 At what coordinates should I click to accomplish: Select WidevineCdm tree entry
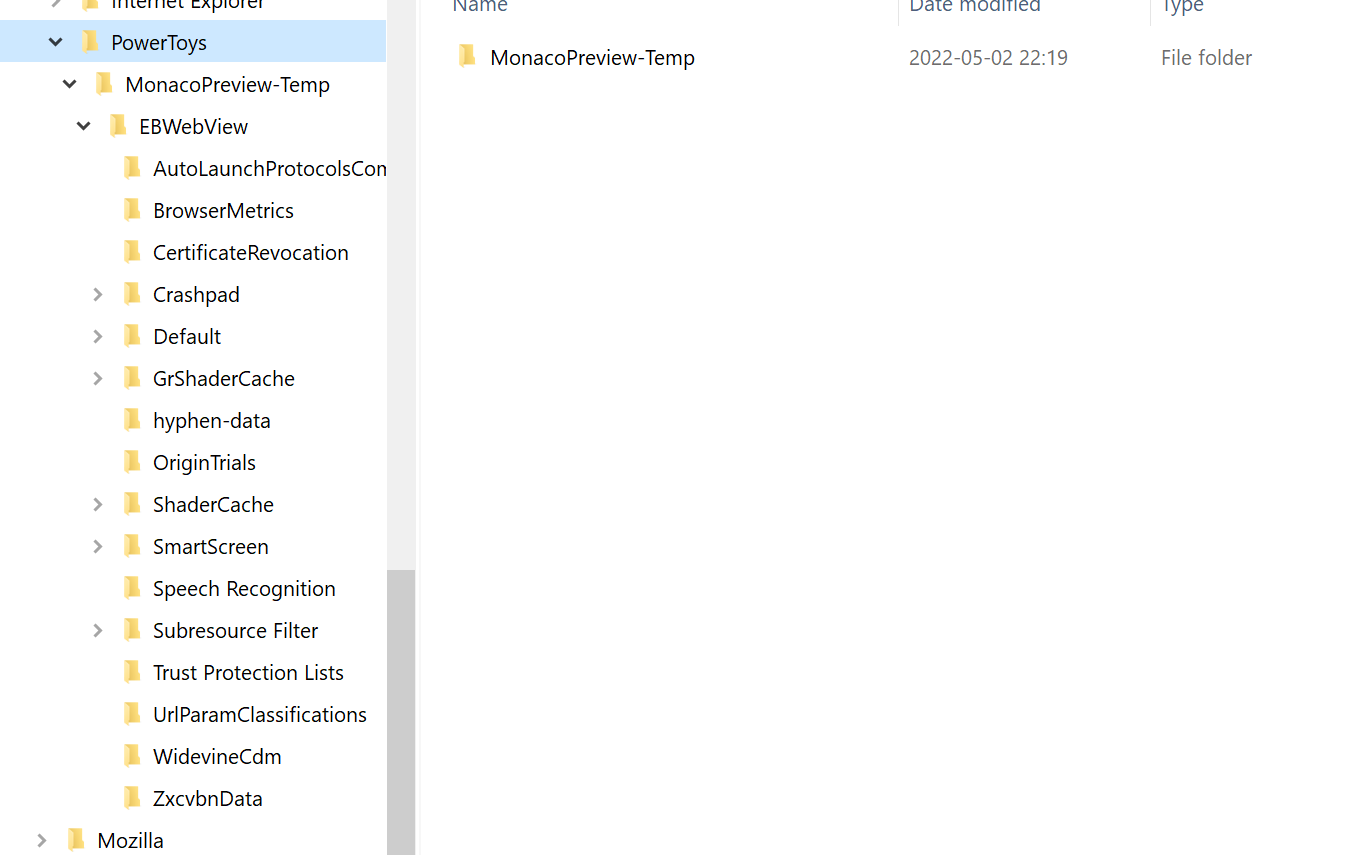click(x=217, y=757)
